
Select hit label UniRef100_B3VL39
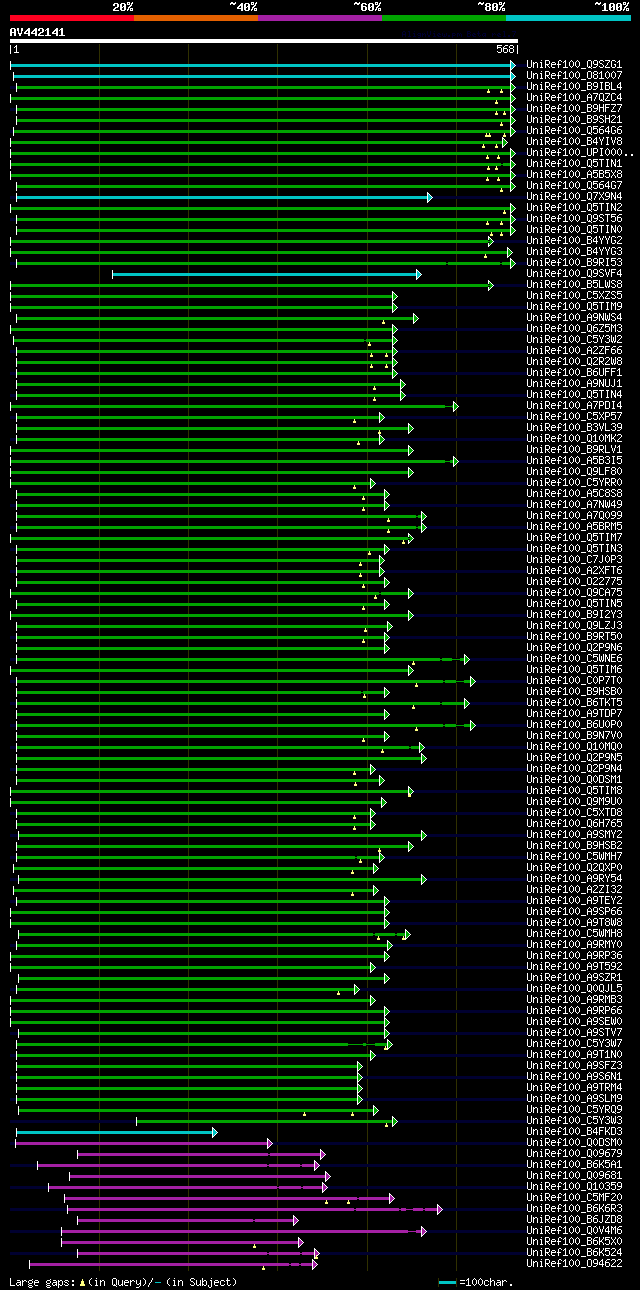tap(574, 427)
